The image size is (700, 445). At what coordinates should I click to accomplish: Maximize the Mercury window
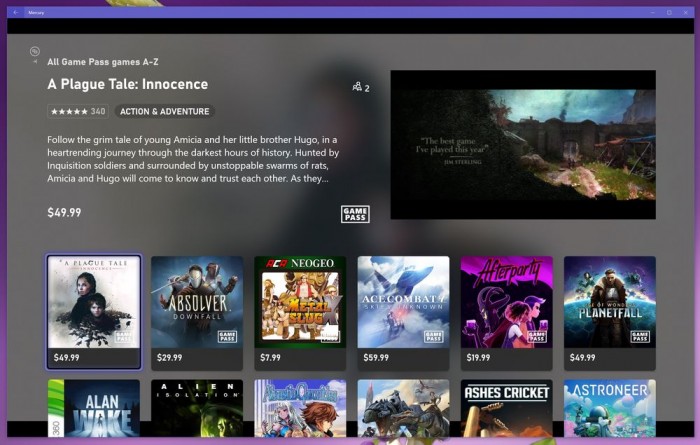[x=669, y=12]
